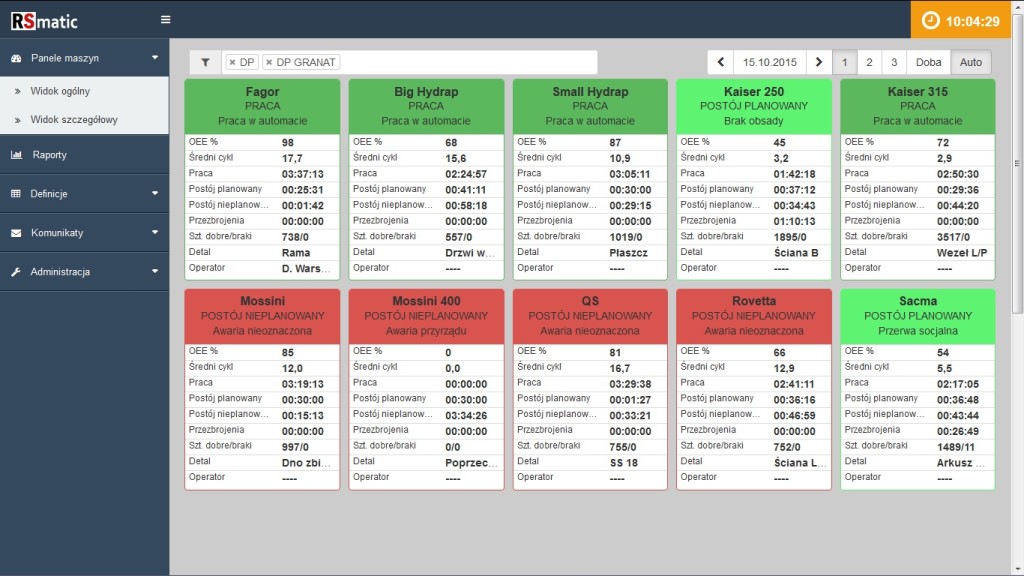This screenshot has height=576, width=1024.
Task: Select the Doba period button
Action: [928, 62]
